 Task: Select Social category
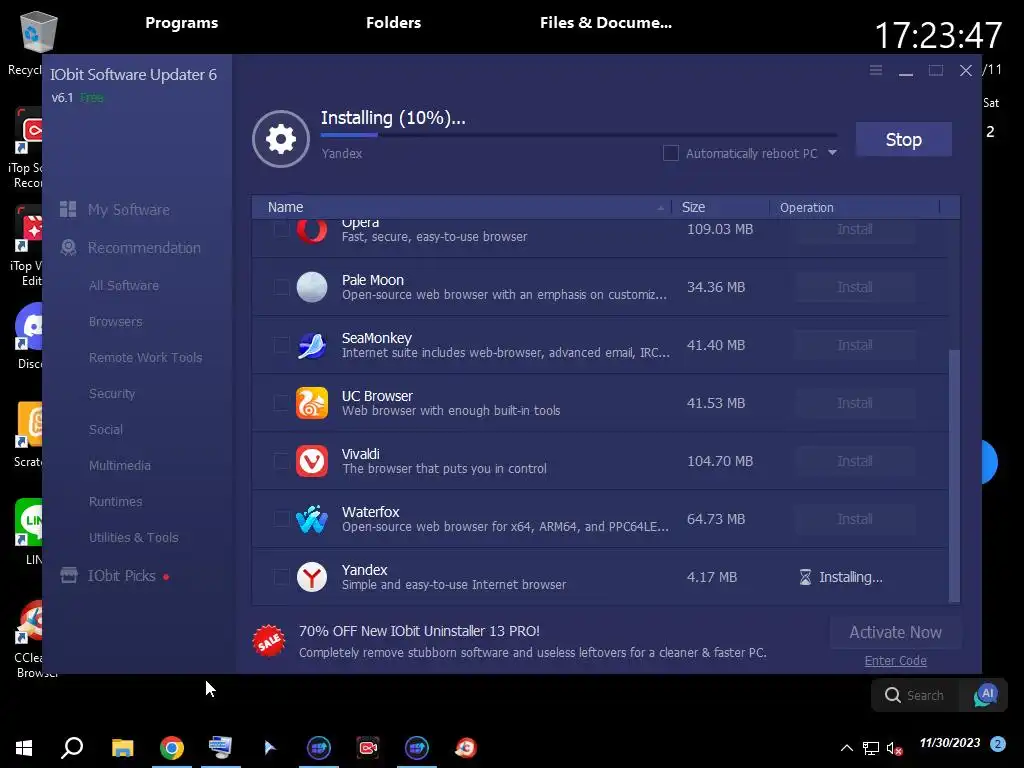[106, 429]
